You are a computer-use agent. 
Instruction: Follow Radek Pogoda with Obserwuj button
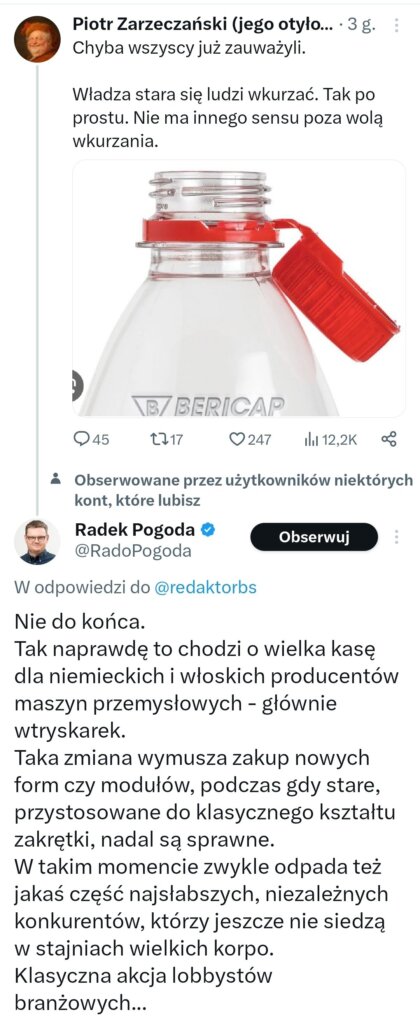(x=314, y=537)
